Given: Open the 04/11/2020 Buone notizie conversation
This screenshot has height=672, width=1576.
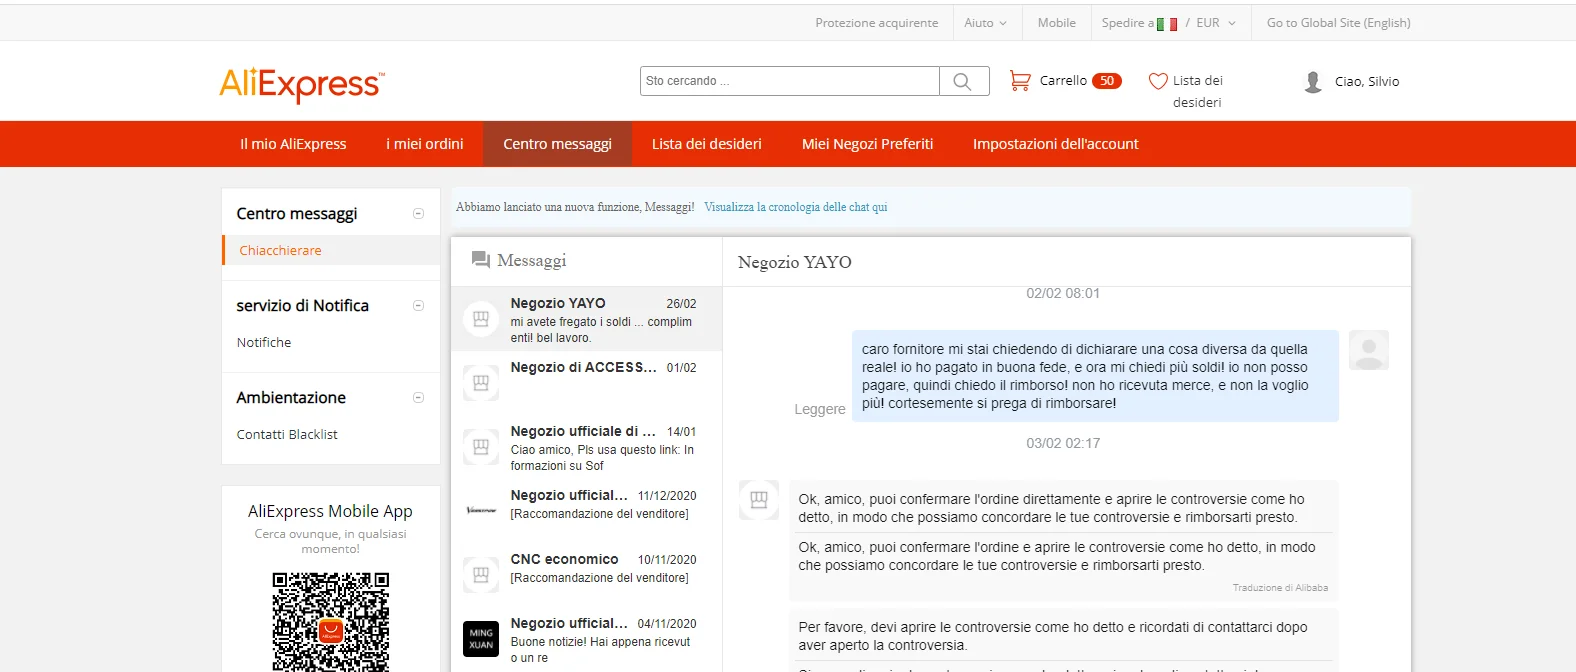Looking at the screenshot, I should pyautogui.click(x=586, y=639).
